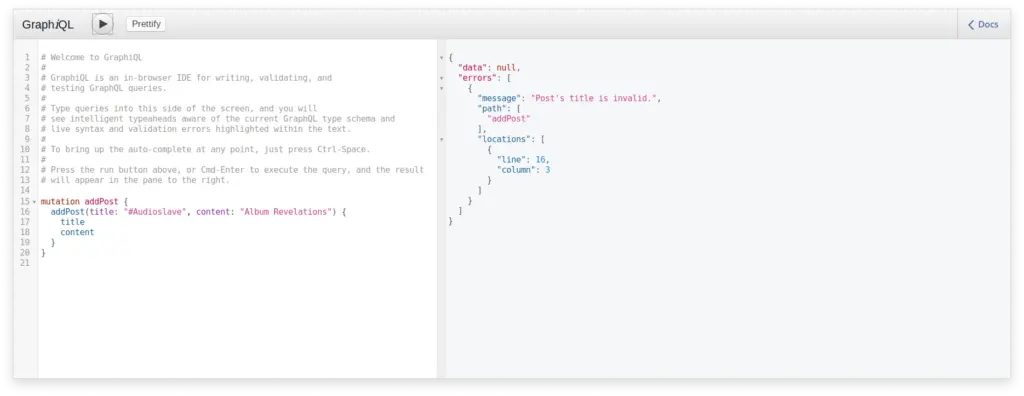This screenshot has height=396, width=1024.
Task: Click the Prettify button
Action: [146, 24]
